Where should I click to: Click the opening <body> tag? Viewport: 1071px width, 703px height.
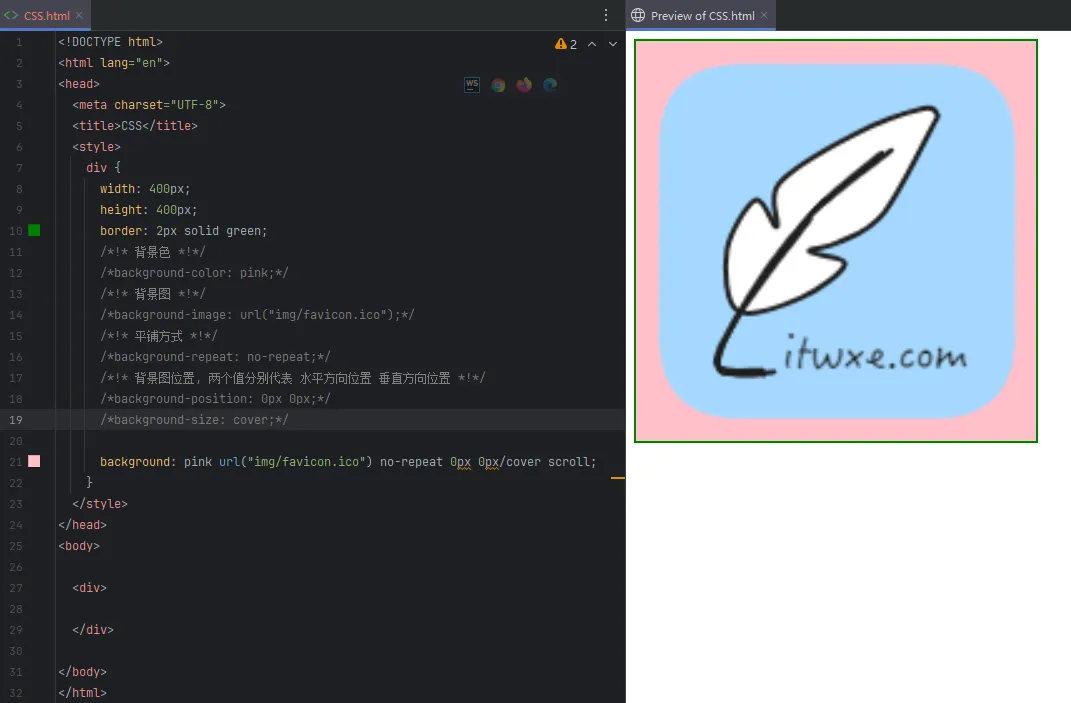pyautogui.click(x=79, y=546)
